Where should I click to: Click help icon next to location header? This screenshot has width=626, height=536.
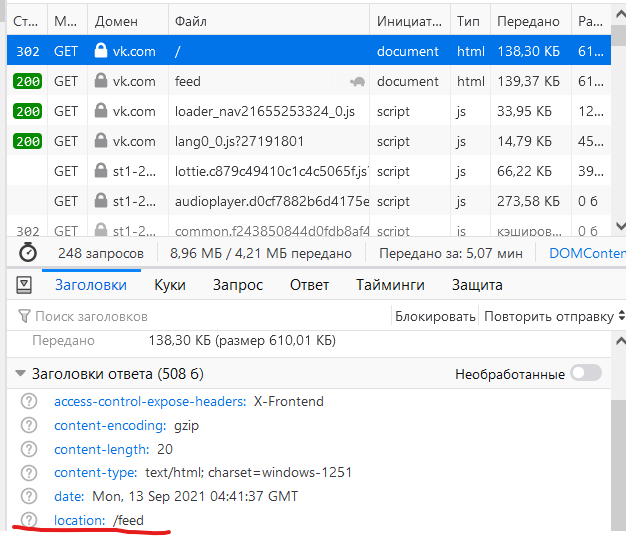pyautogui.click(x=30, y=520)
